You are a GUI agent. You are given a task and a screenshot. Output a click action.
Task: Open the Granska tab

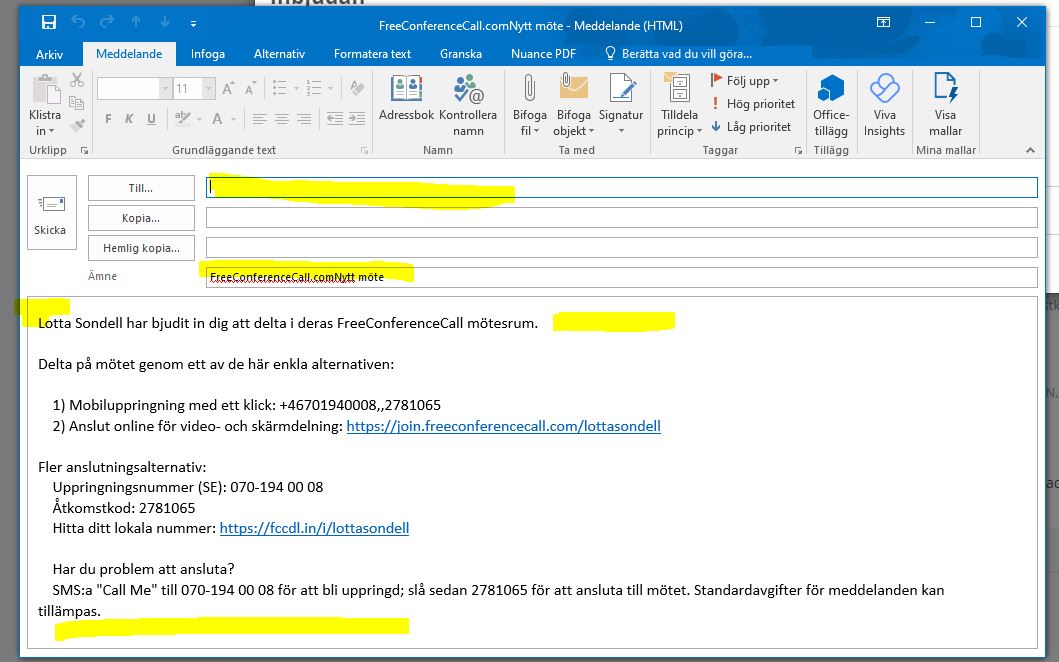tap(461, 54)
